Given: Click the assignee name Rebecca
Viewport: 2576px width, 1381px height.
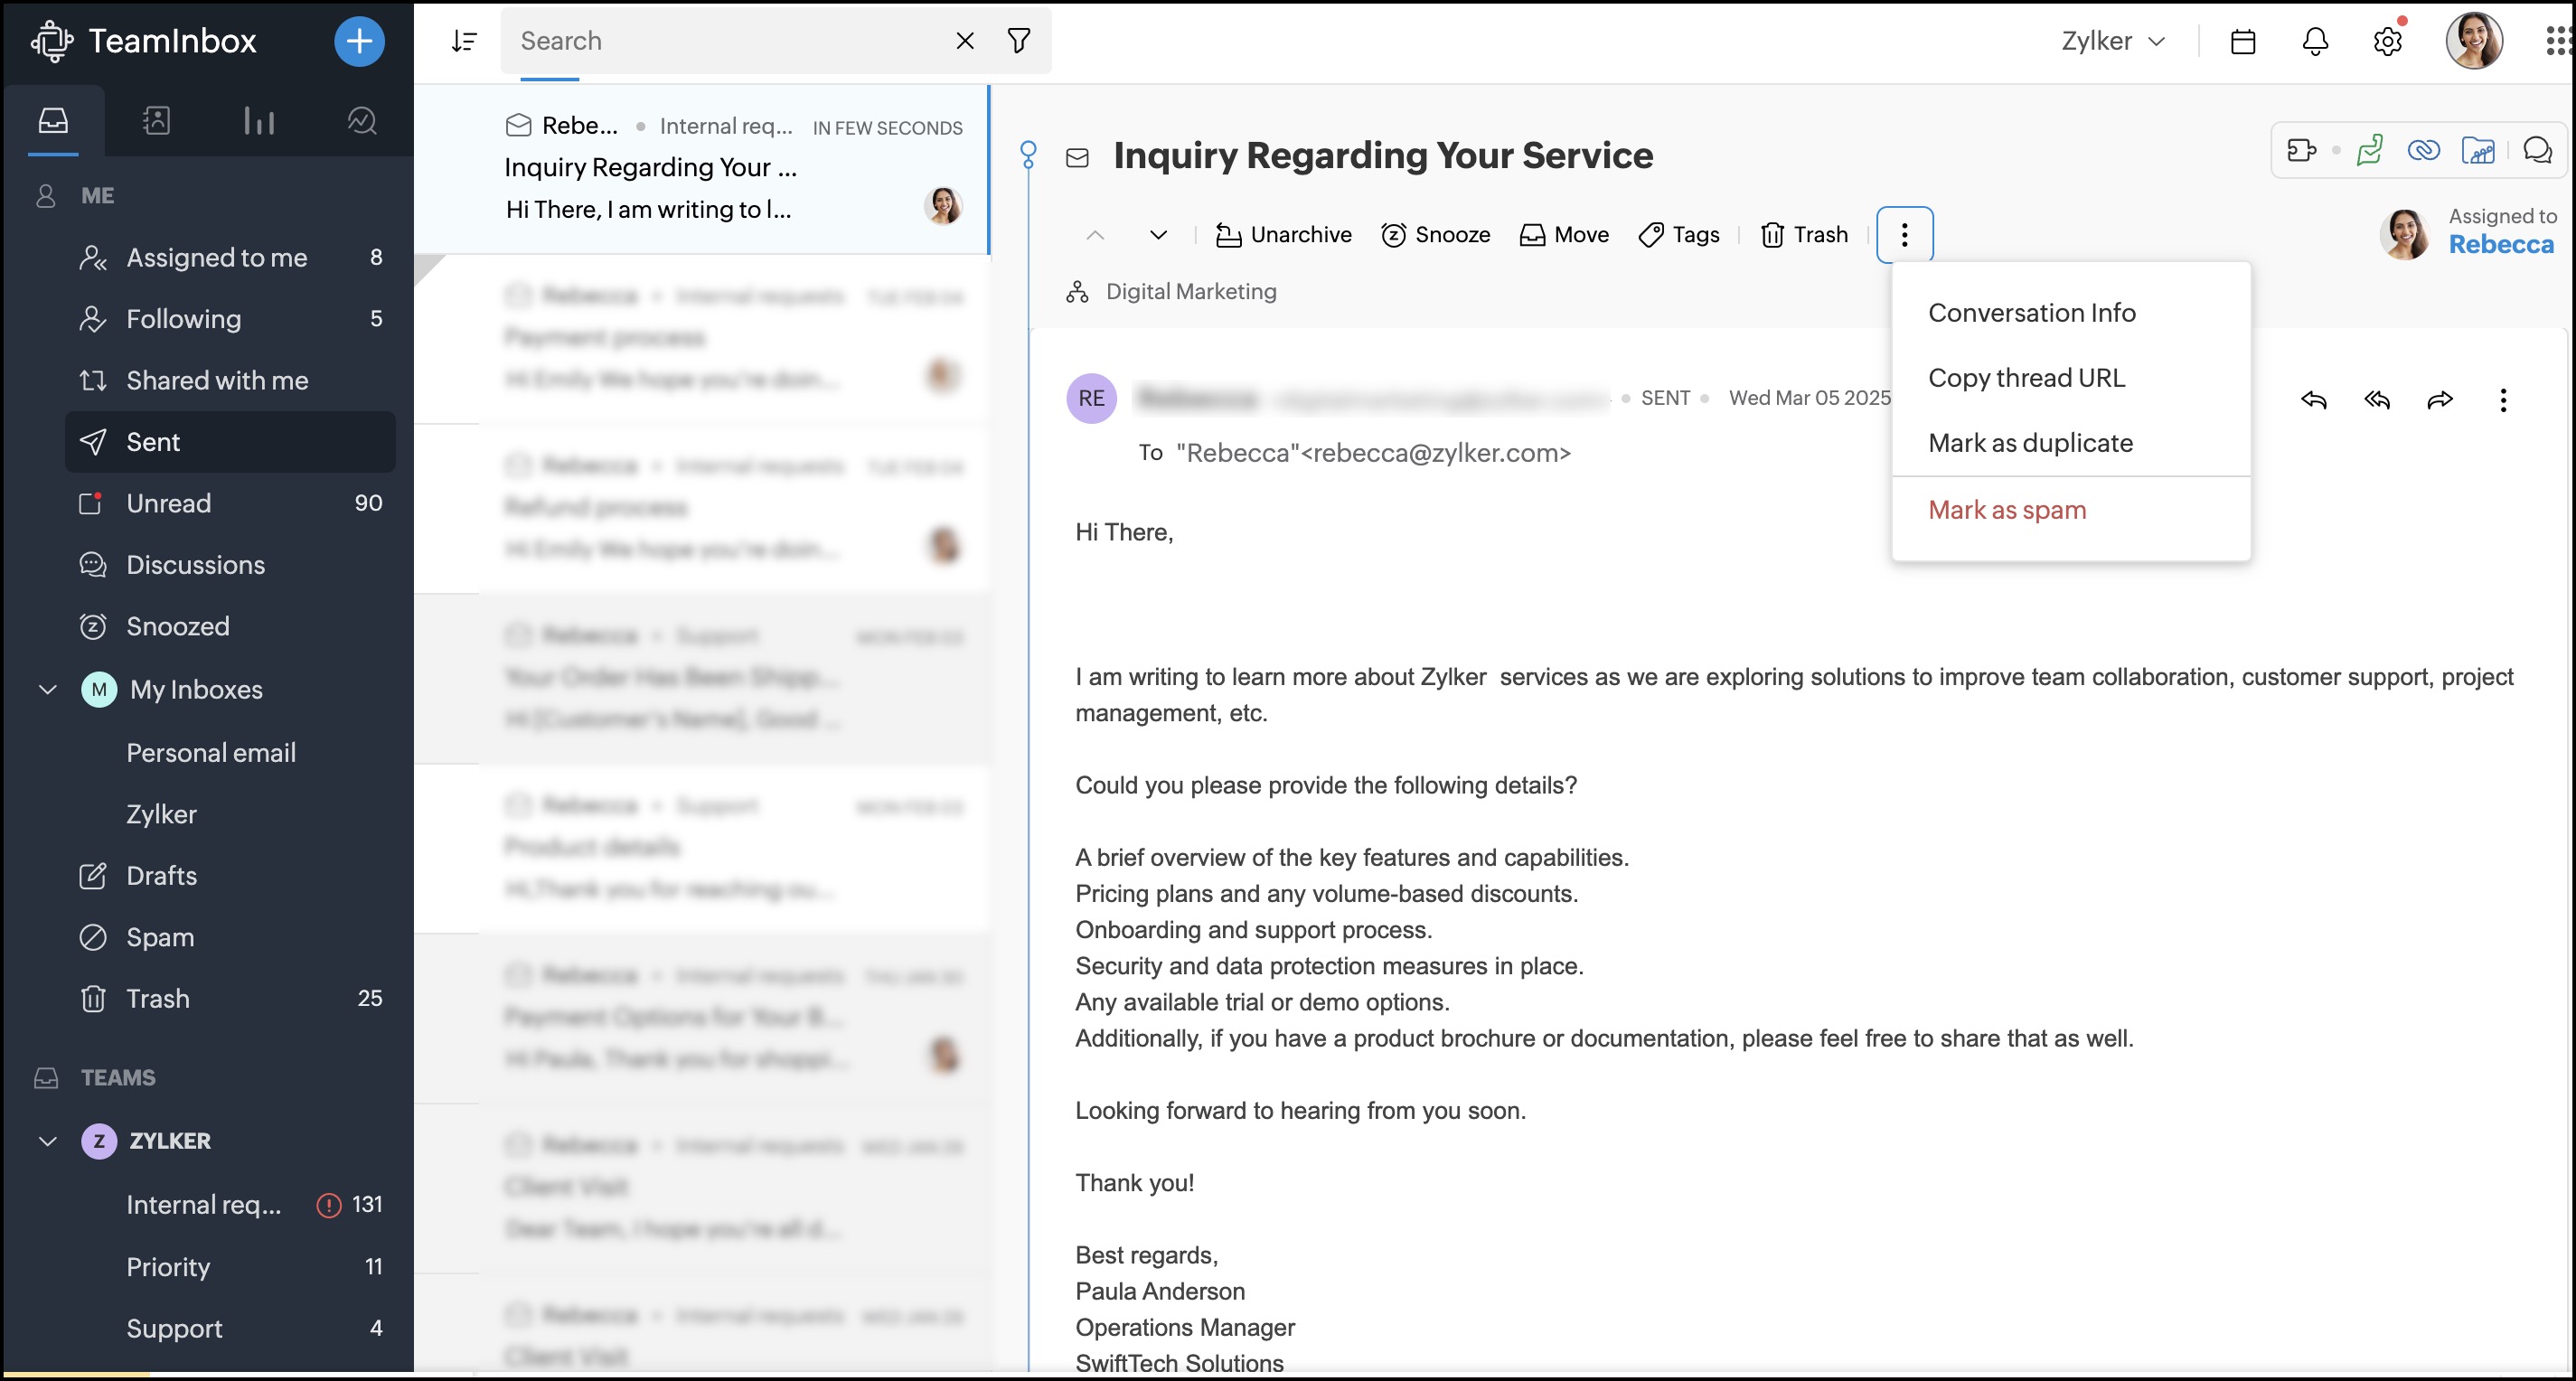Looking at the screenshot, I should 2500,244.
